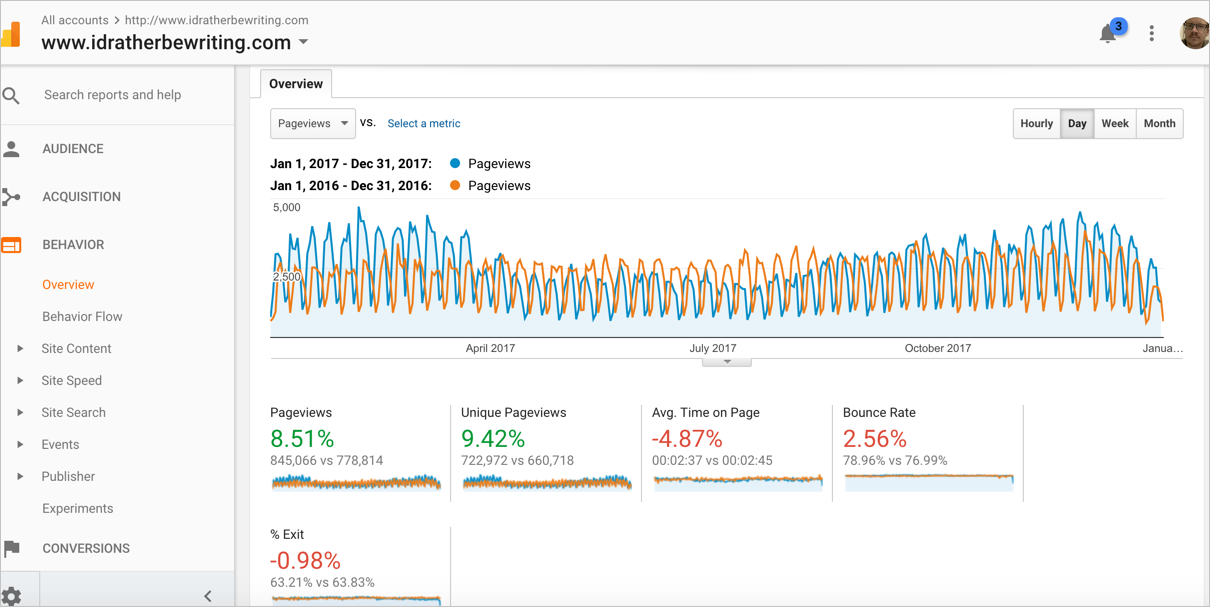Select the % Exit sparkline

356,601
